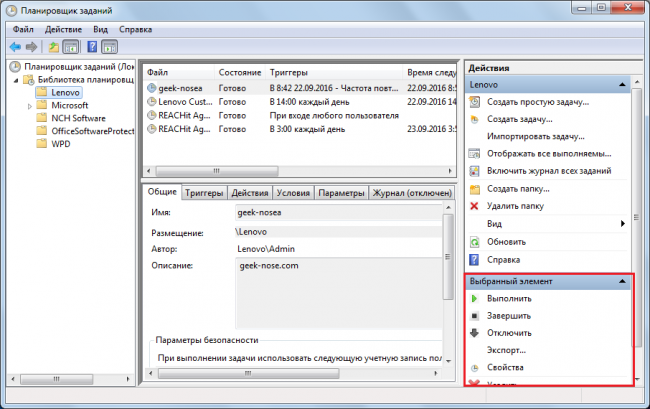
Task: Click the Выполнить green run icon
Action: (475, 299)
